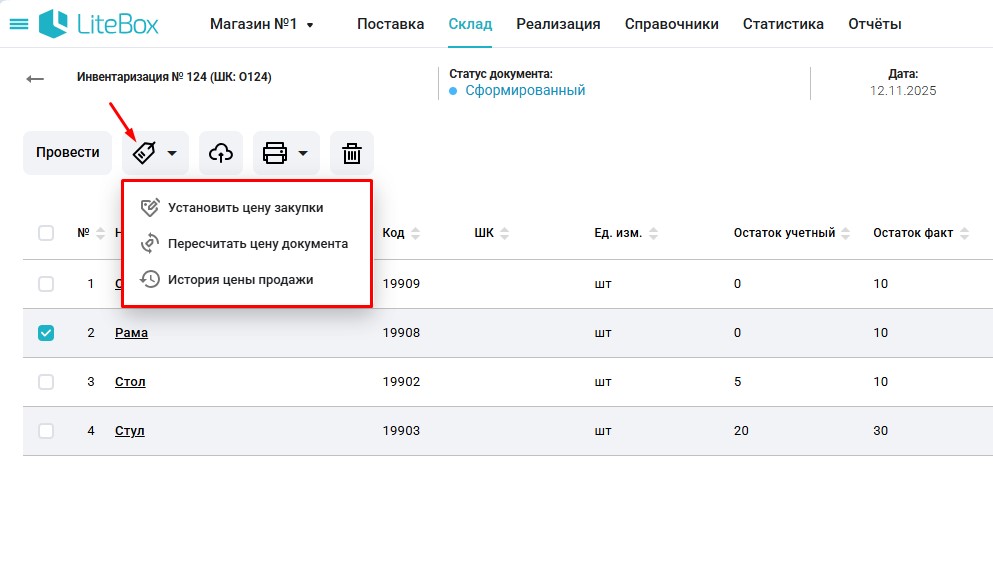Click the Код column header

393,233
